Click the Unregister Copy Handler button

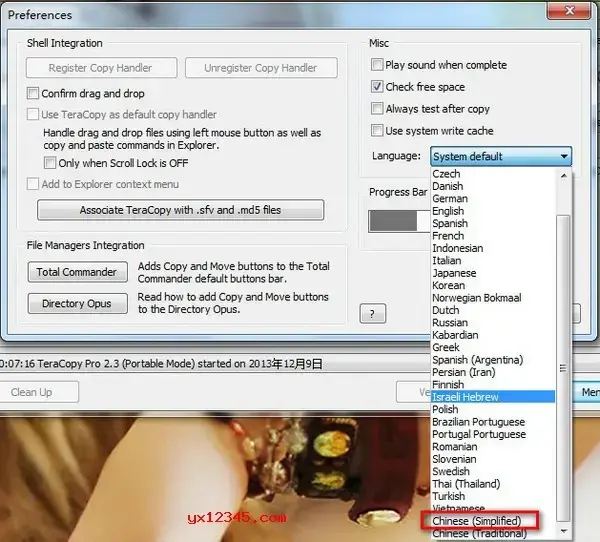coord(261,68)
